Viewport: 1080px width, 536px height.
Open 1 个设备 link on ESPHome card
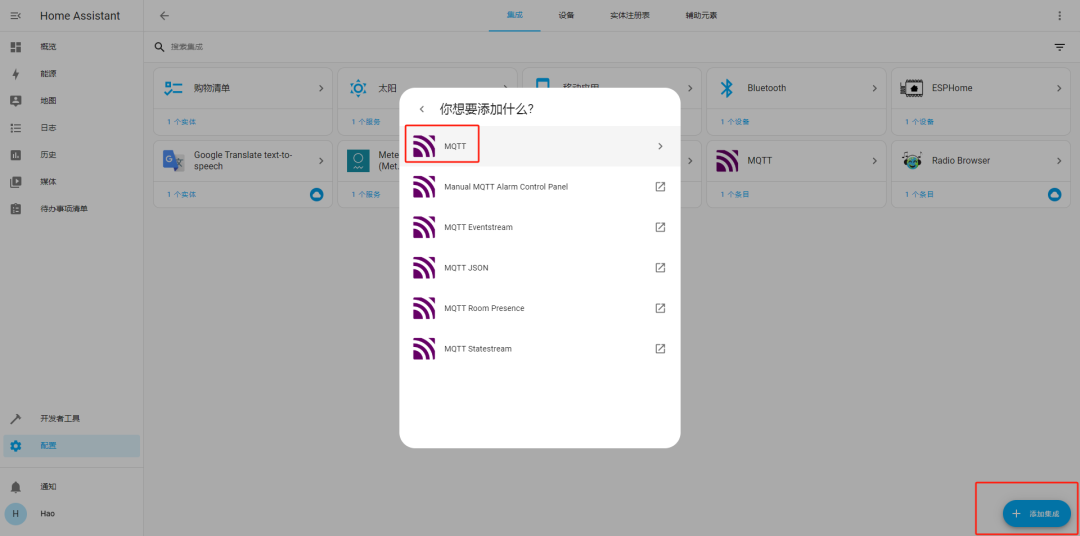920,122
